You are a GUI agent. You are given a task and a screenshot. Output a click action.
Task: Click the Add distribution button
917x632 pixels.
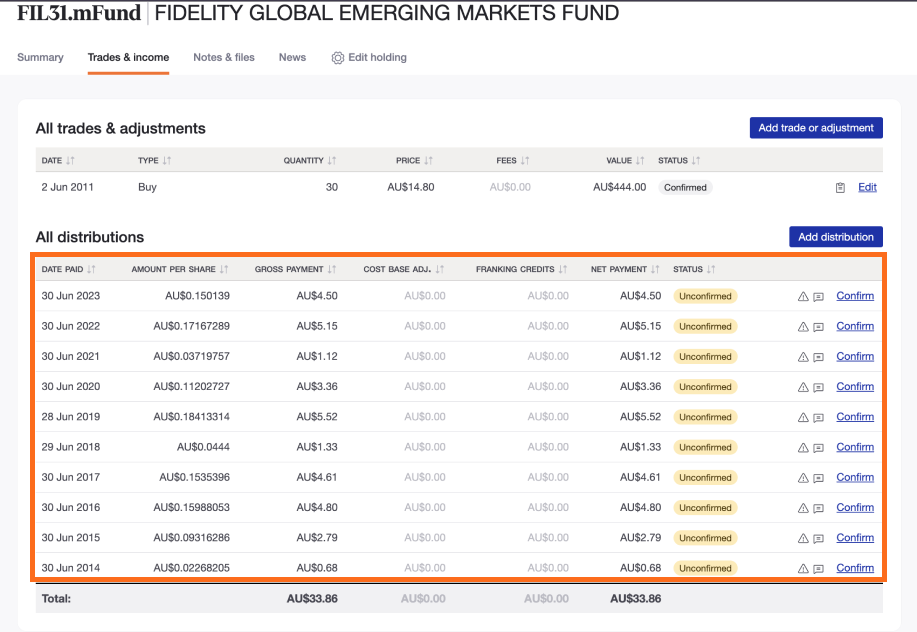(835, 237)
